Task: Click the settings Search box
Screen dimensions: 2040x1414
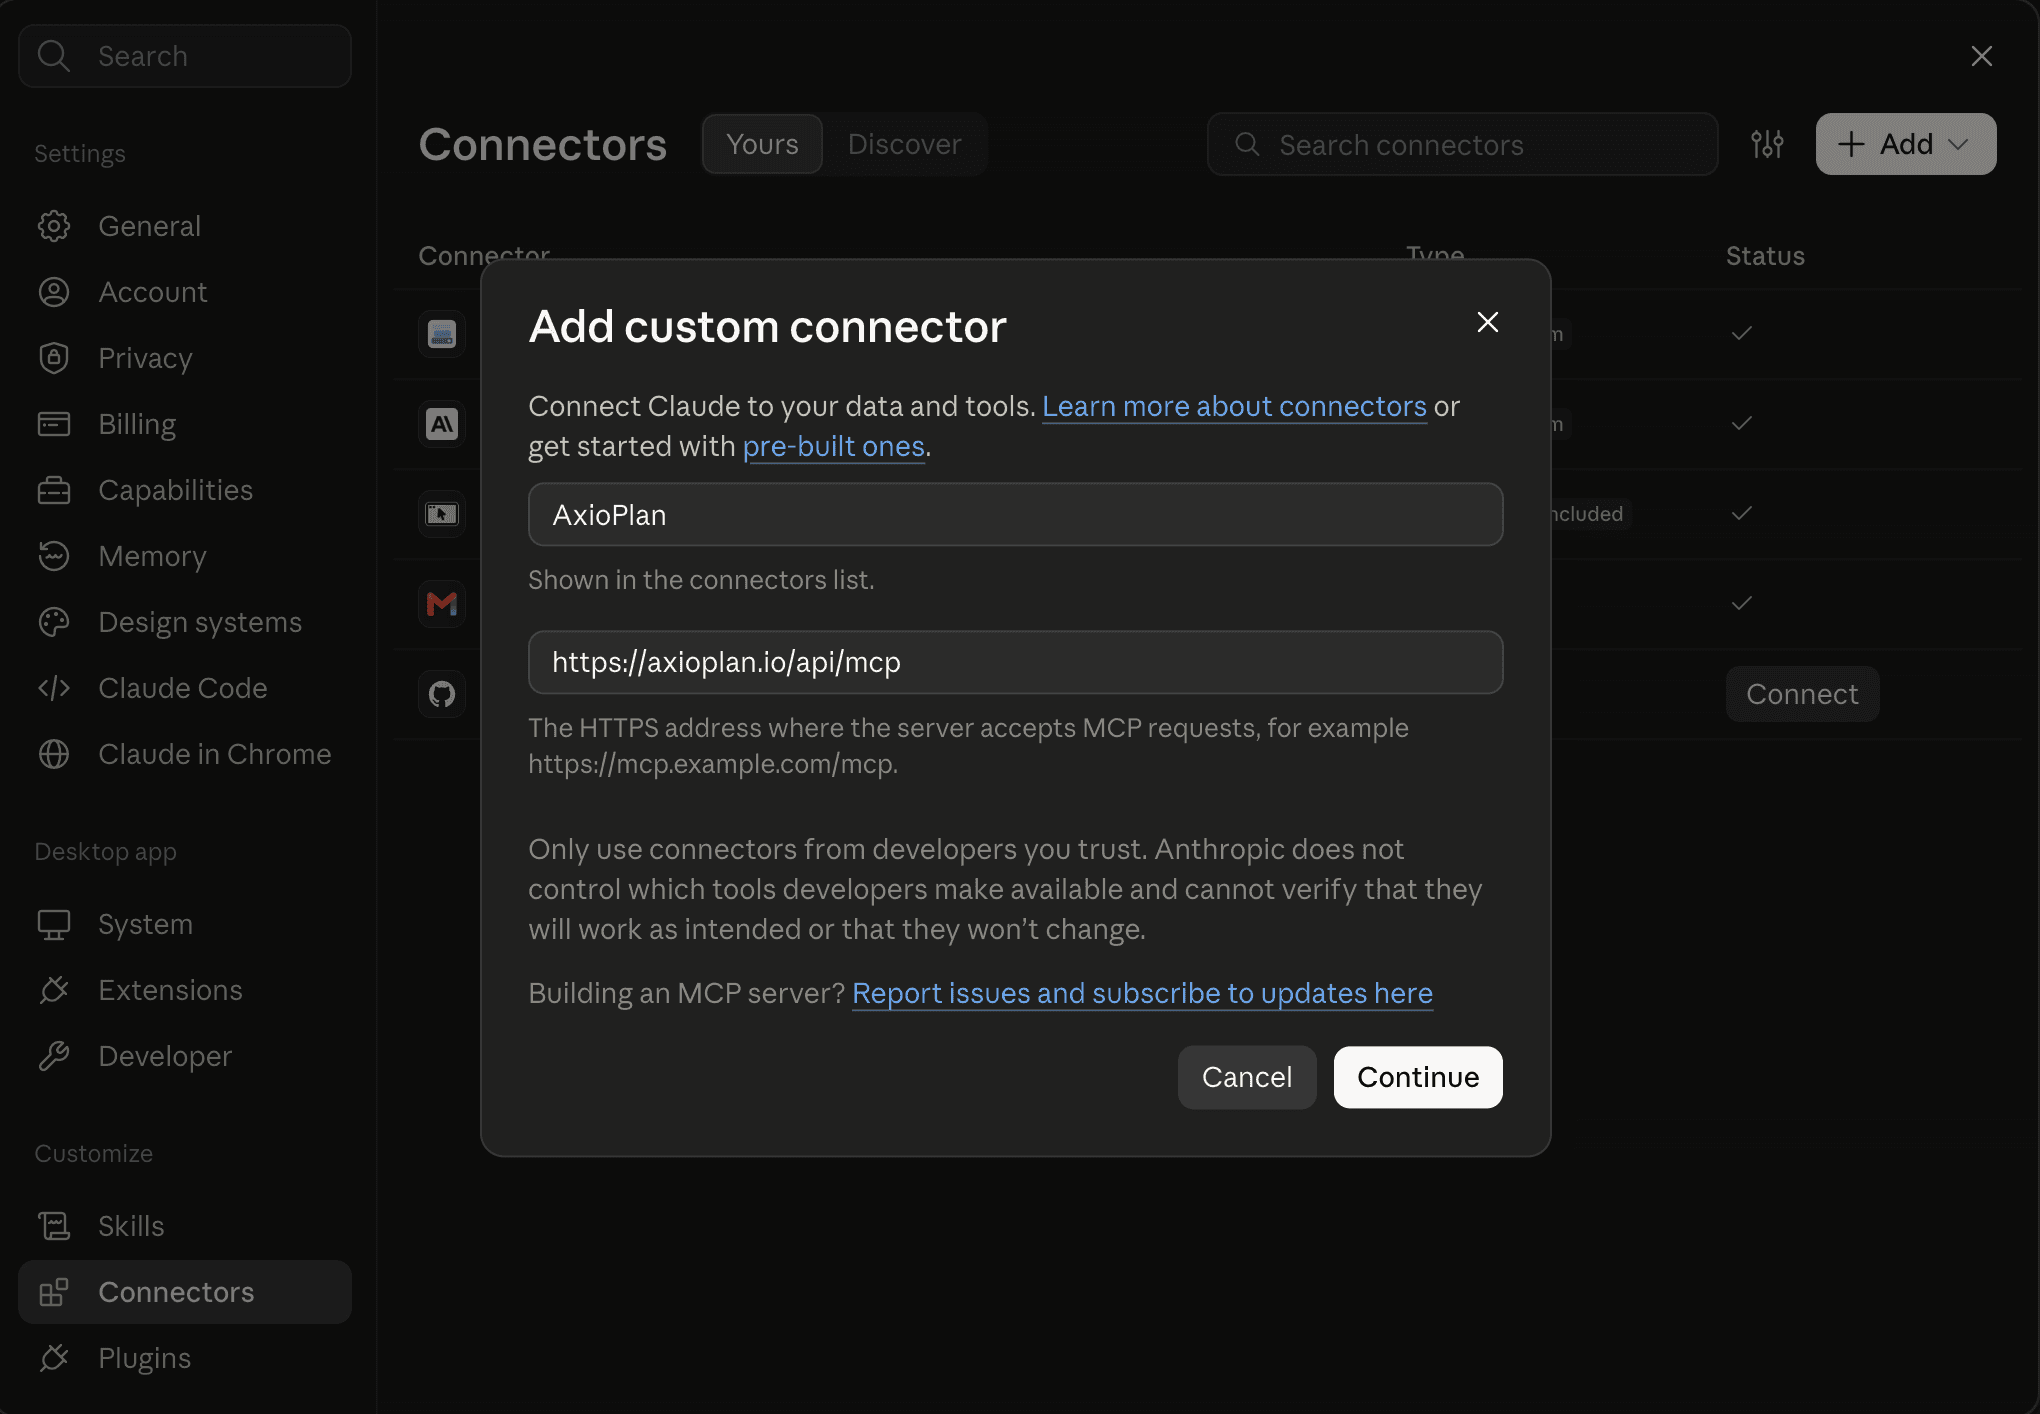Action: click(x=185, y=56)
